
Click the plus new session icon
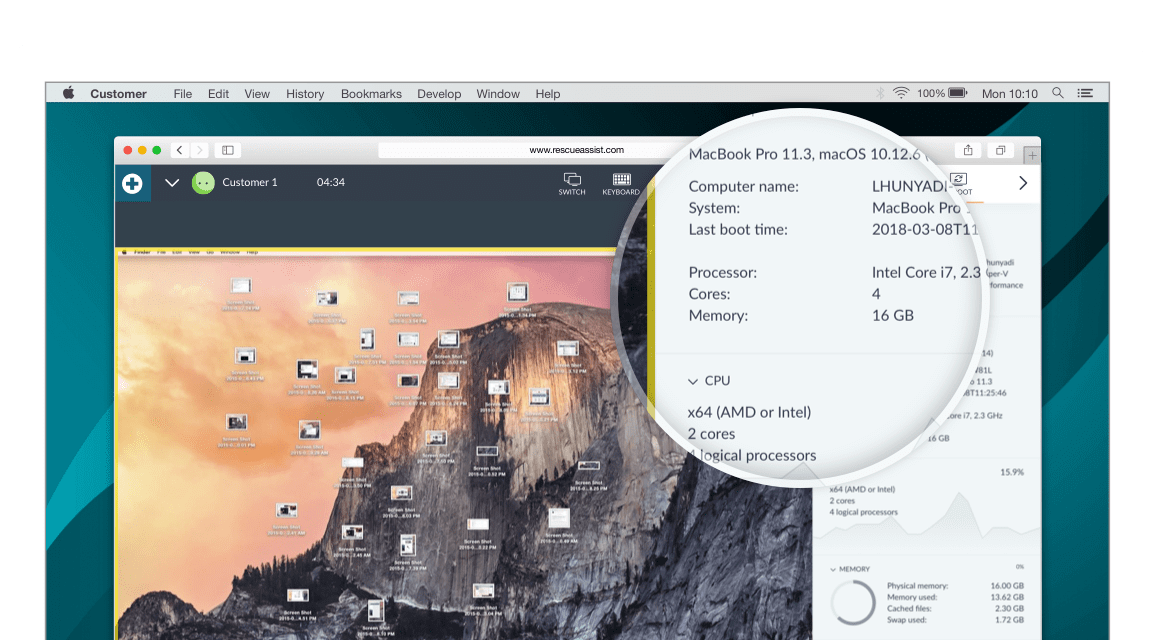[132, 184]
